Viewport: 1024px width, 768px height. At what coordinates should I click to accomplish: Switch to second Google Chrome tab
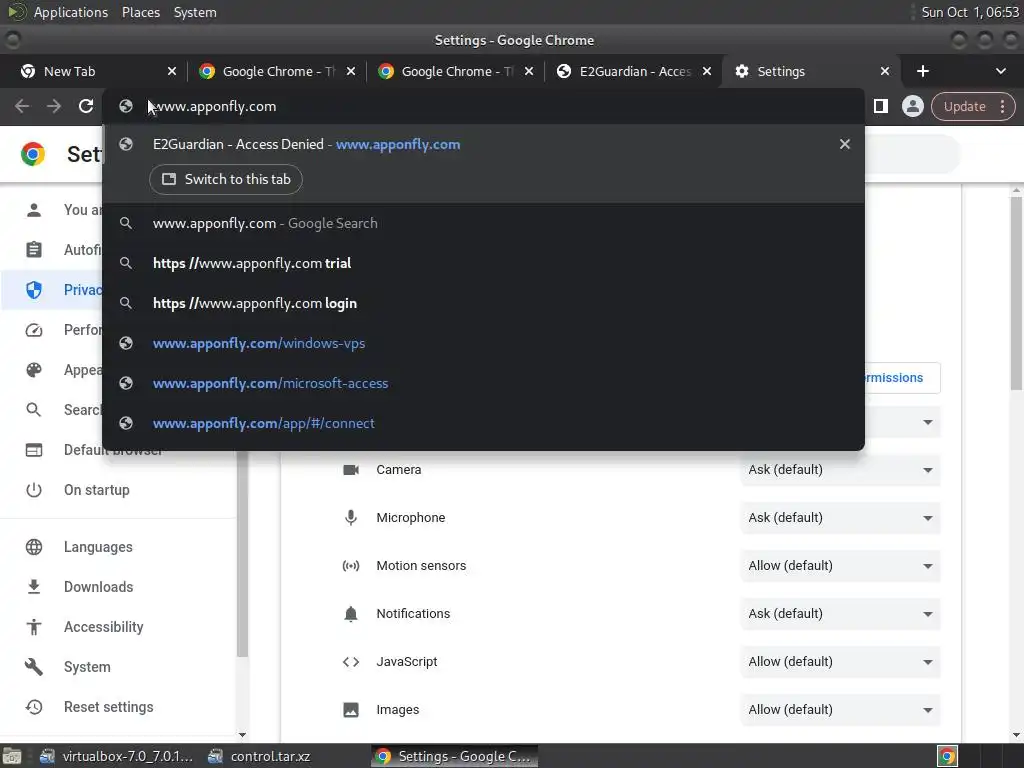pos(455,71)
